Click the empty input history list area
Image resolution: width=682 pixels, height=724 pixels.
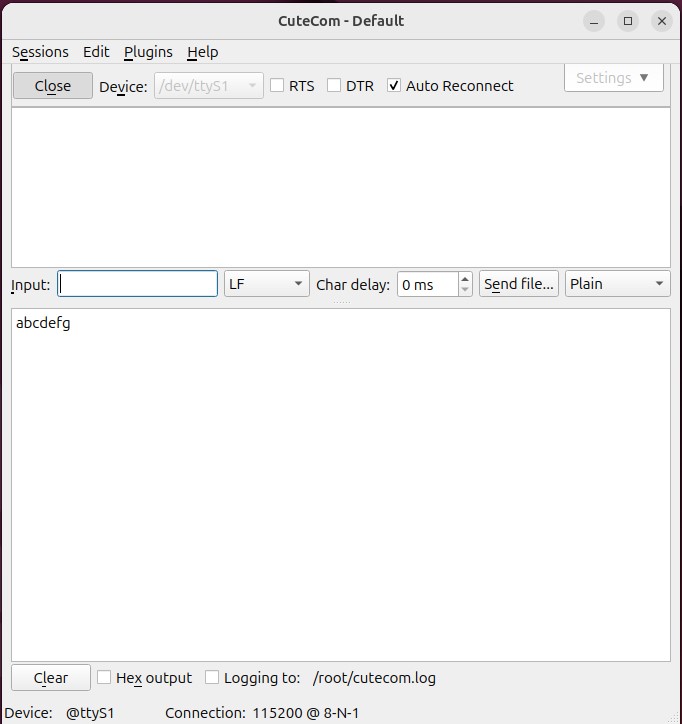[x=341, y=187]
